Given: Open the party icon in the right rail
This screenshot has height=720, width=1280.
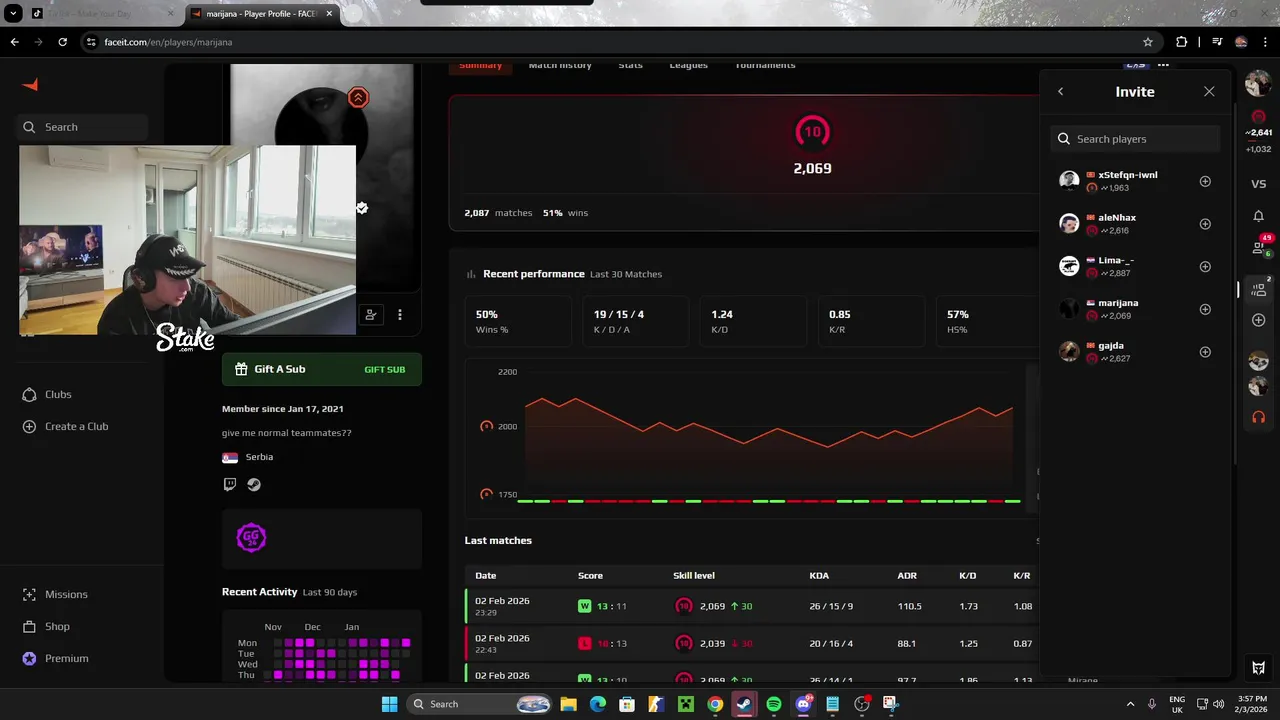Looking at the screenshot, I should pos(1259,288).
